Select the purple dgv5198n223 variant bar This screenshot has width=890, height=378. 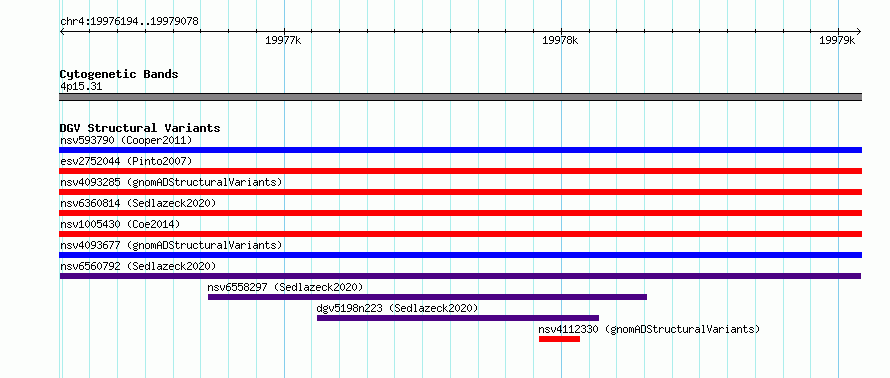[458, 318]
